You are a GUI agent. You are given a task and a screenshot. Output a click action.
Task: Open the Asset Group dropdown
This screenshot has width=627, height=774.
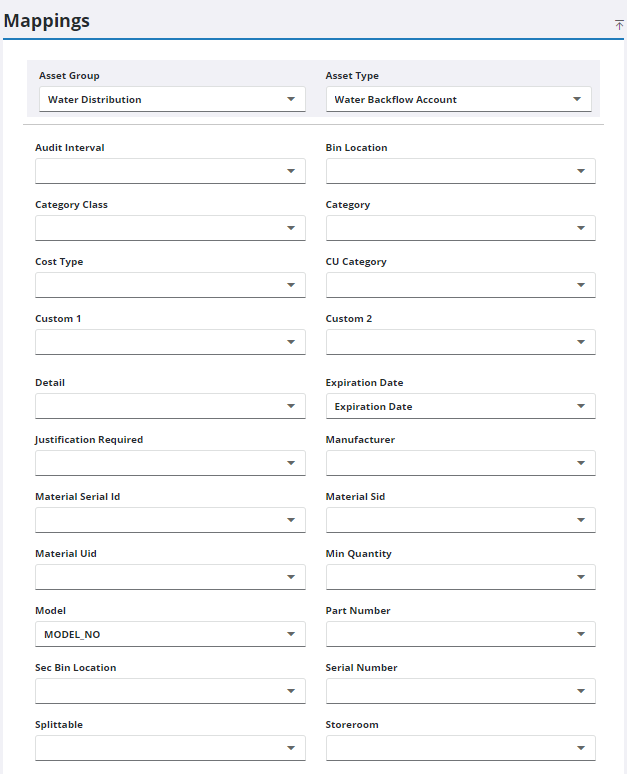[171, 100]
